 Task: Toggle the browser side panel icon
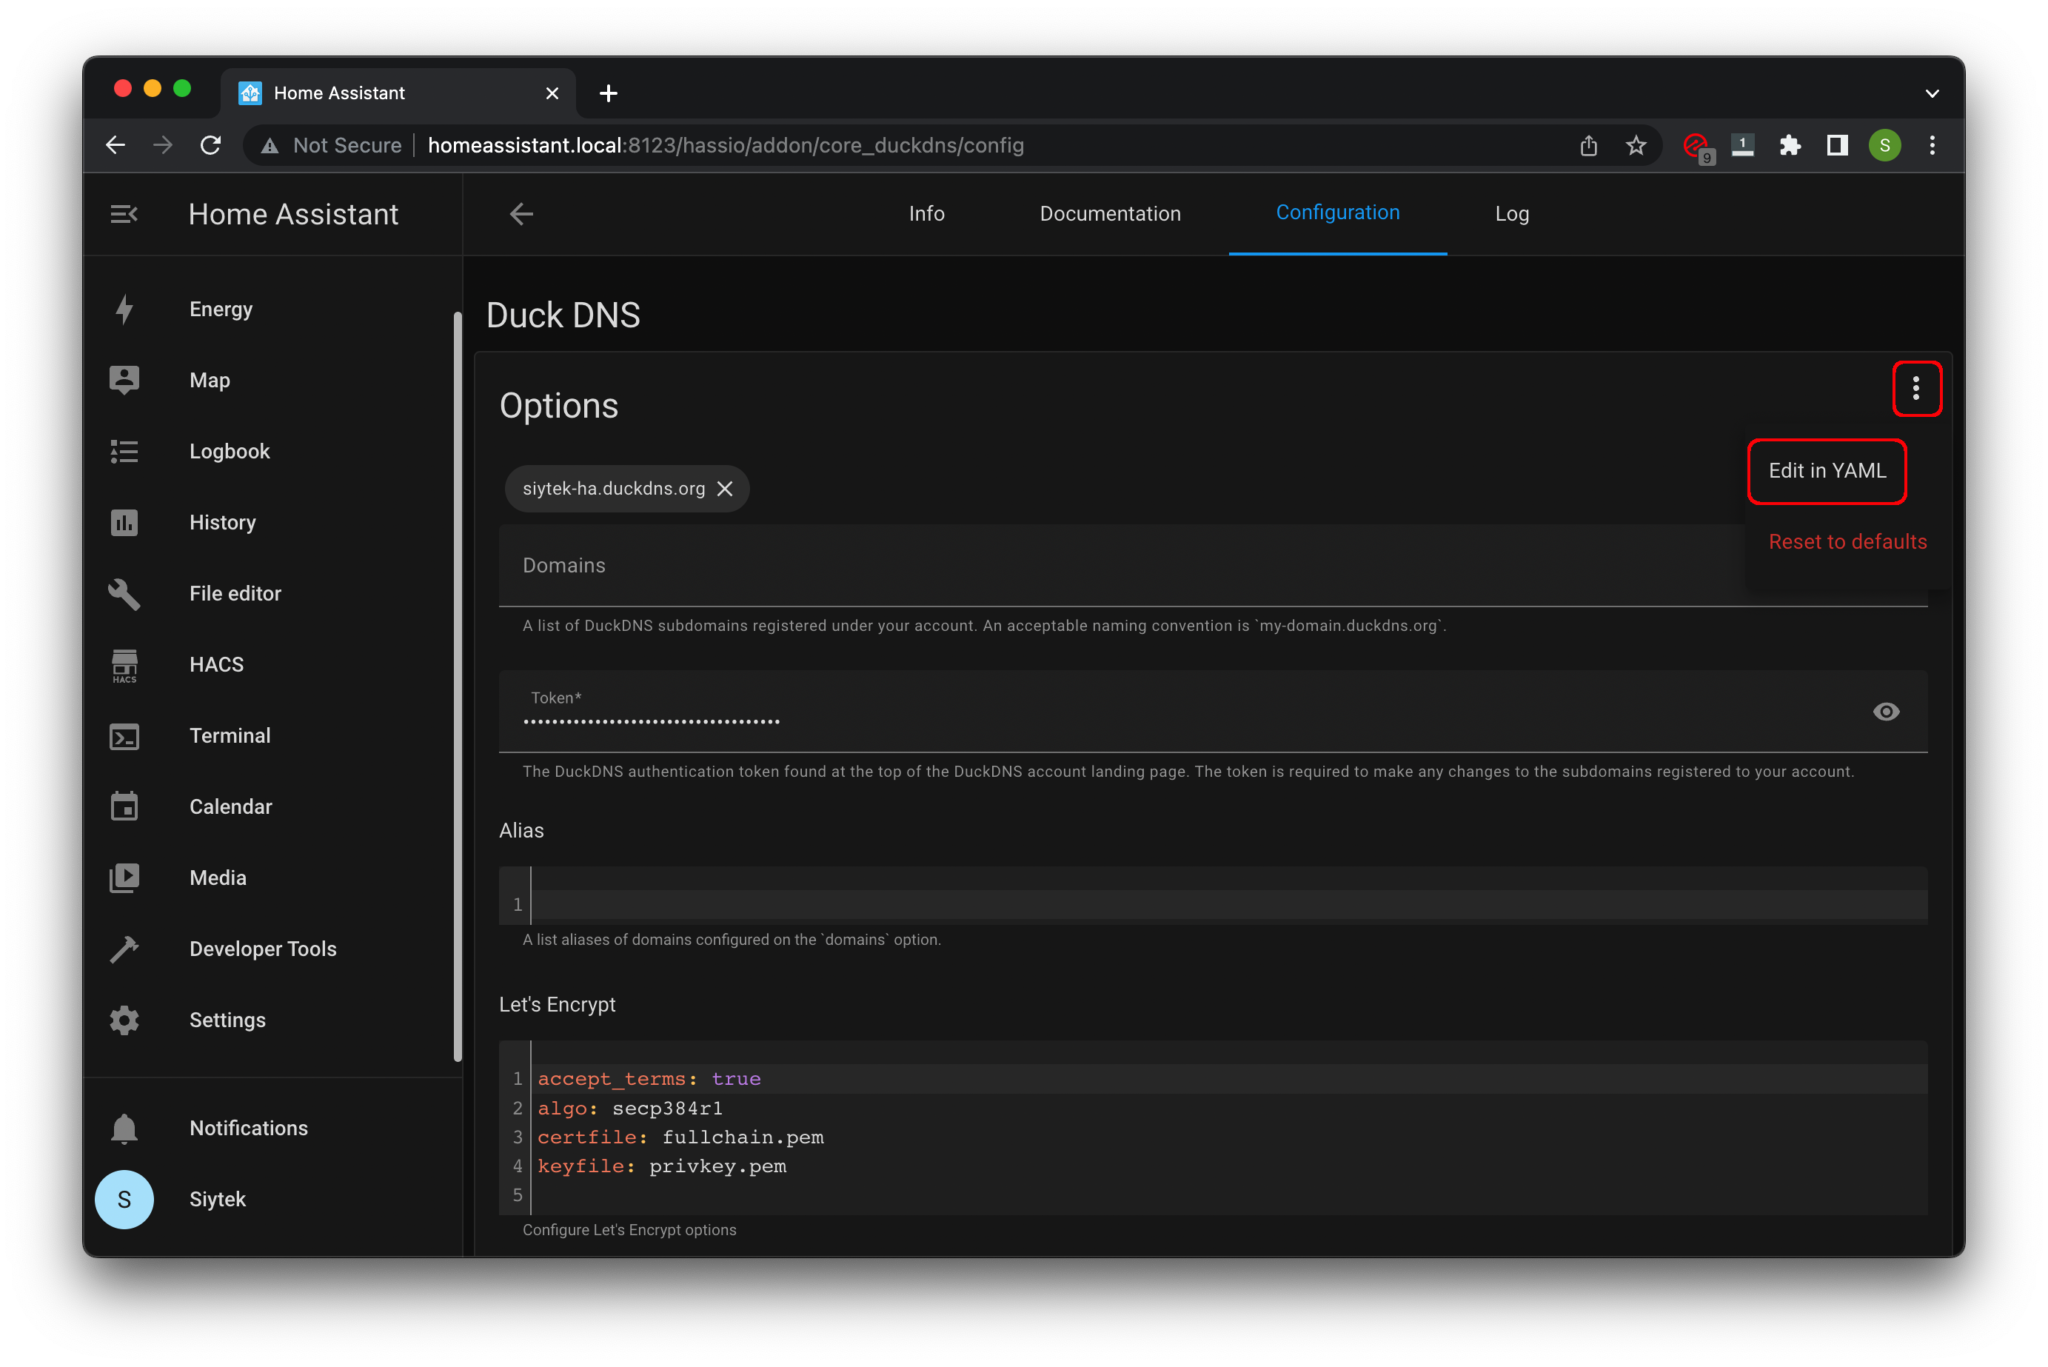pos(1837,146)
